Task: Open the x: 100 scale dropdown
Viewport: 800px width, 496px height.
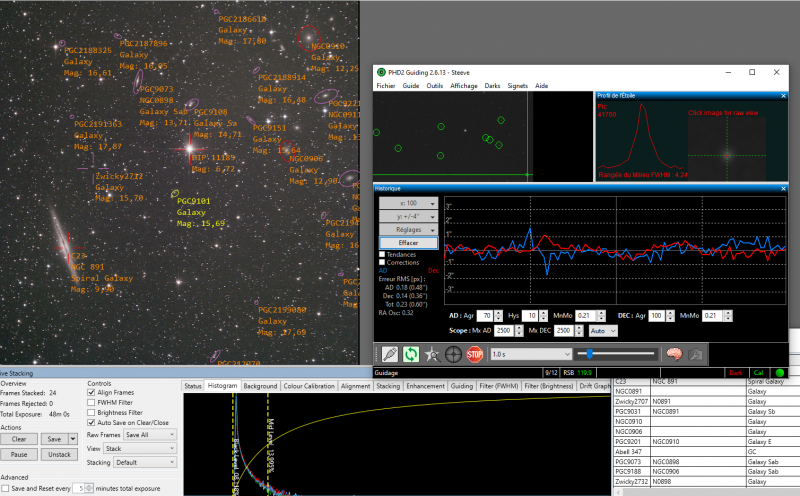Action: click(x=408, y=203)
